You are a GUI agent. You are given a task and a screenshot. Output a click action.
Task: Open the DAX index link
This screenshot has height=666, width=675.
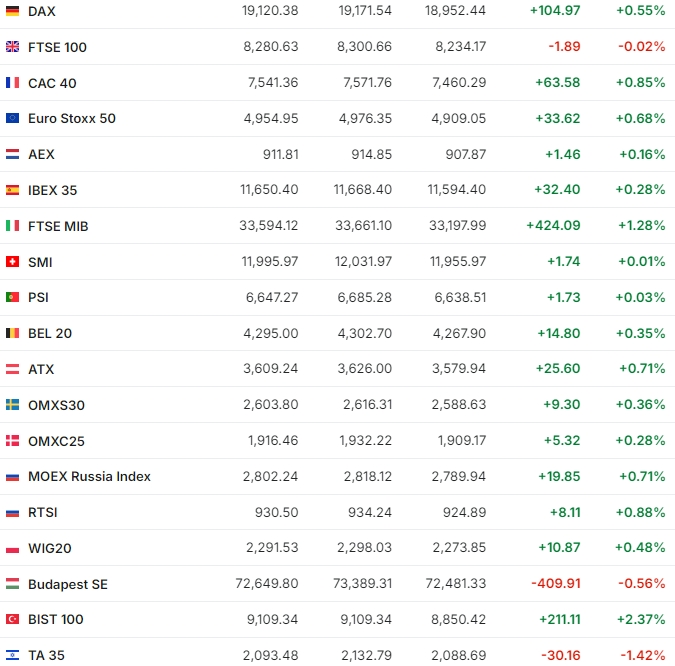(x=42, y=11)
